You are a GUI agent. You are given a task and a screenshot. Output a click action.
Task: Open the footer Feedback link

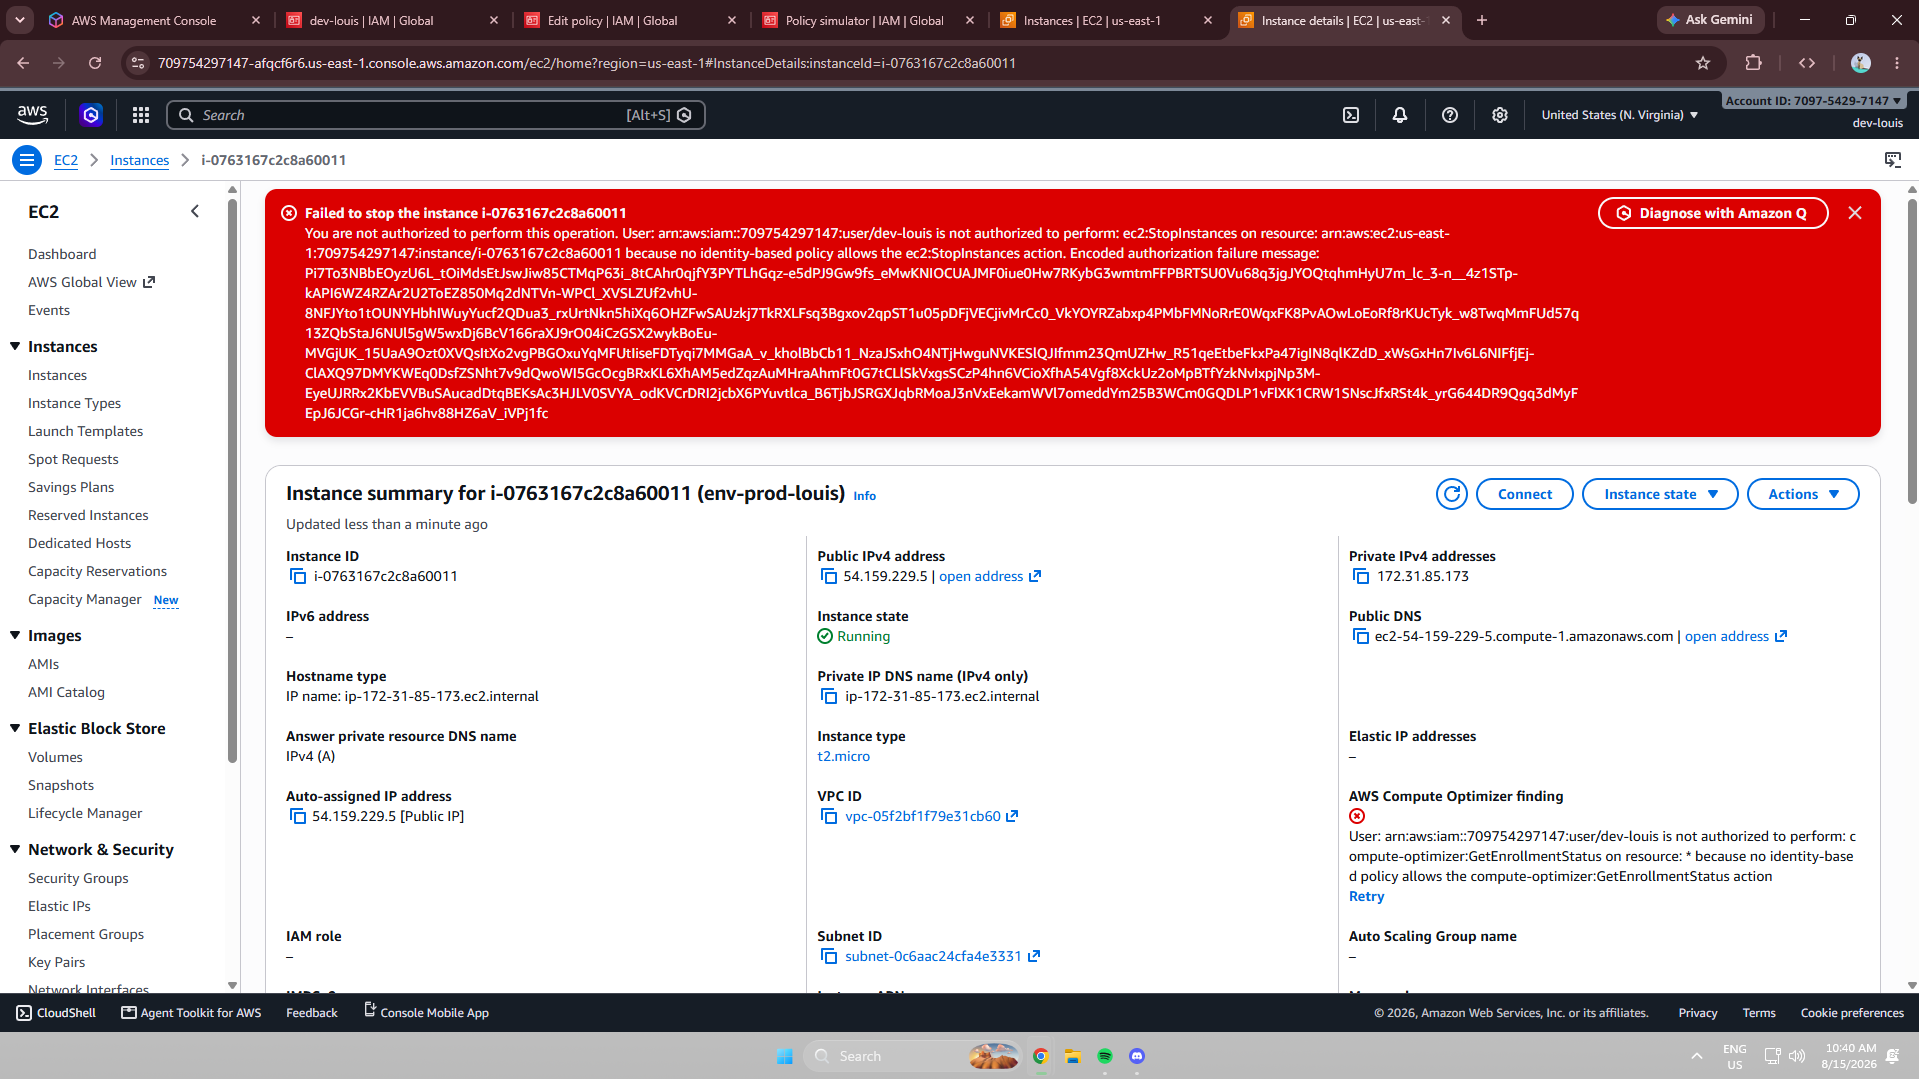312,1013
